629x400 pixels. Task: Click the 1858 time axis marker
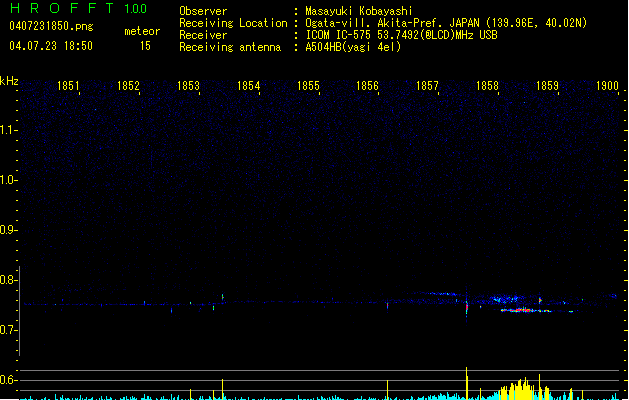pyautogui.click(x=487, y=86)
